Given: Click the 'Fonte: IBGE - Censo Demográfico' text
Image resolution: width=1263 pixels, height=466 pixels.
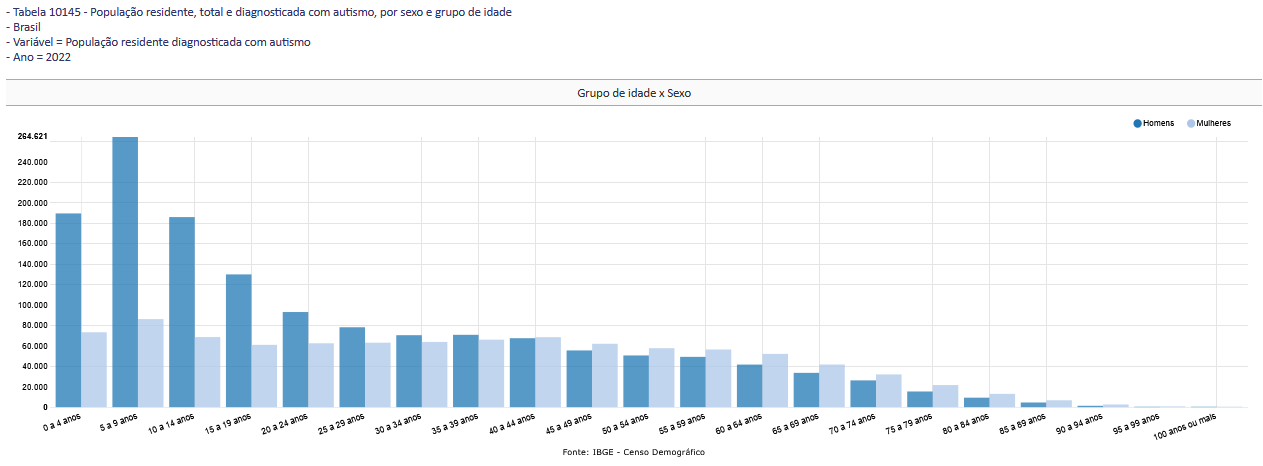Looking at the screenshot, I should (633, 453).
